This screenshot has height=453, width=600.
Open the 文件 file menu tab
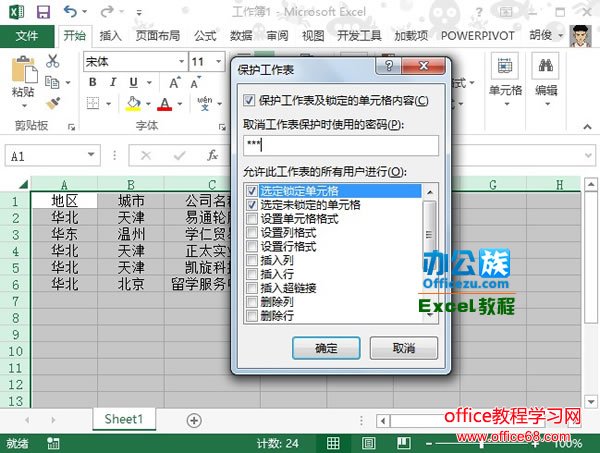click(x=27, y=36)
